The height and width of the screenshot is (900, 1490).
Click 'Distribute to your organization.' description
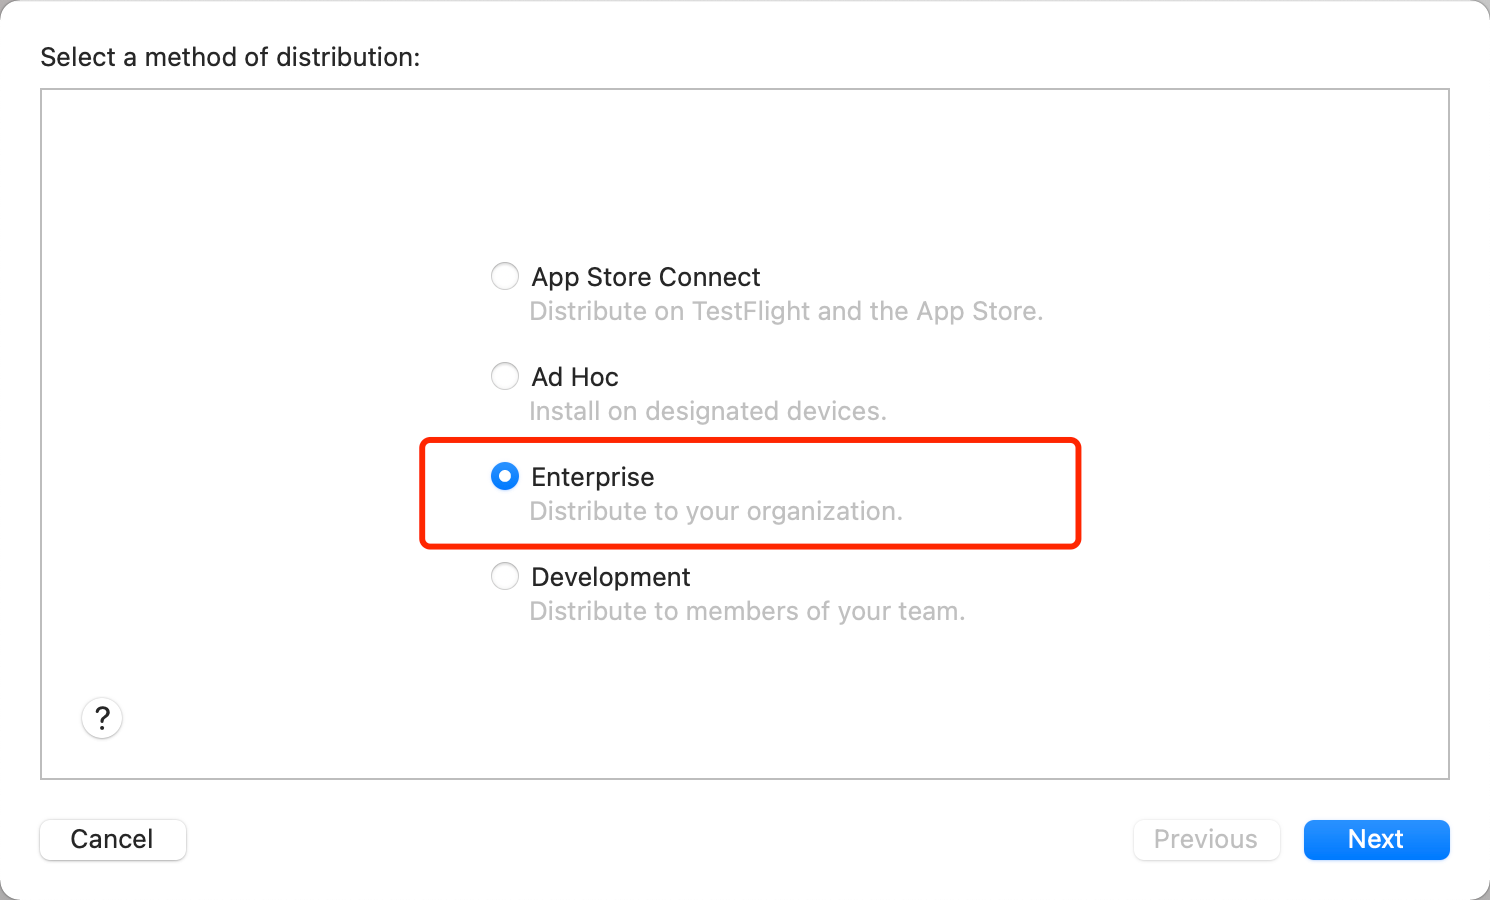point(716,511)
